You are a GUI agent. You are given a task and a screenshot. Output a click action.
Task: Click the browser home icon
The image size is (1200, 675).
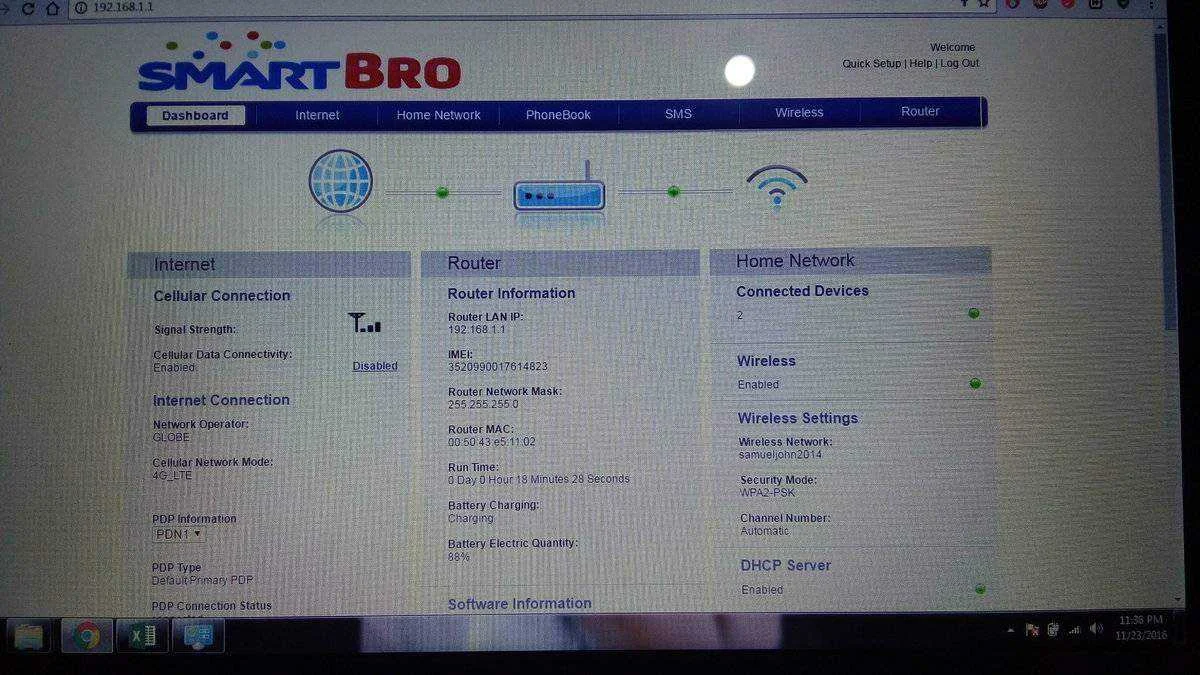[x=52, y=7]
